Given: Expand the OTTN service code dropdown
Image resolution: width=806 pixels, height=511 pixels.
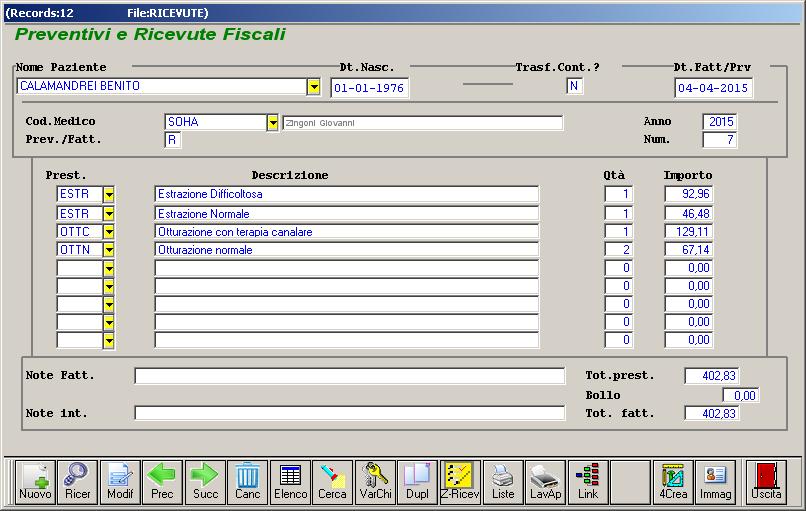Looking at the screenshot, I should (108, 249).
